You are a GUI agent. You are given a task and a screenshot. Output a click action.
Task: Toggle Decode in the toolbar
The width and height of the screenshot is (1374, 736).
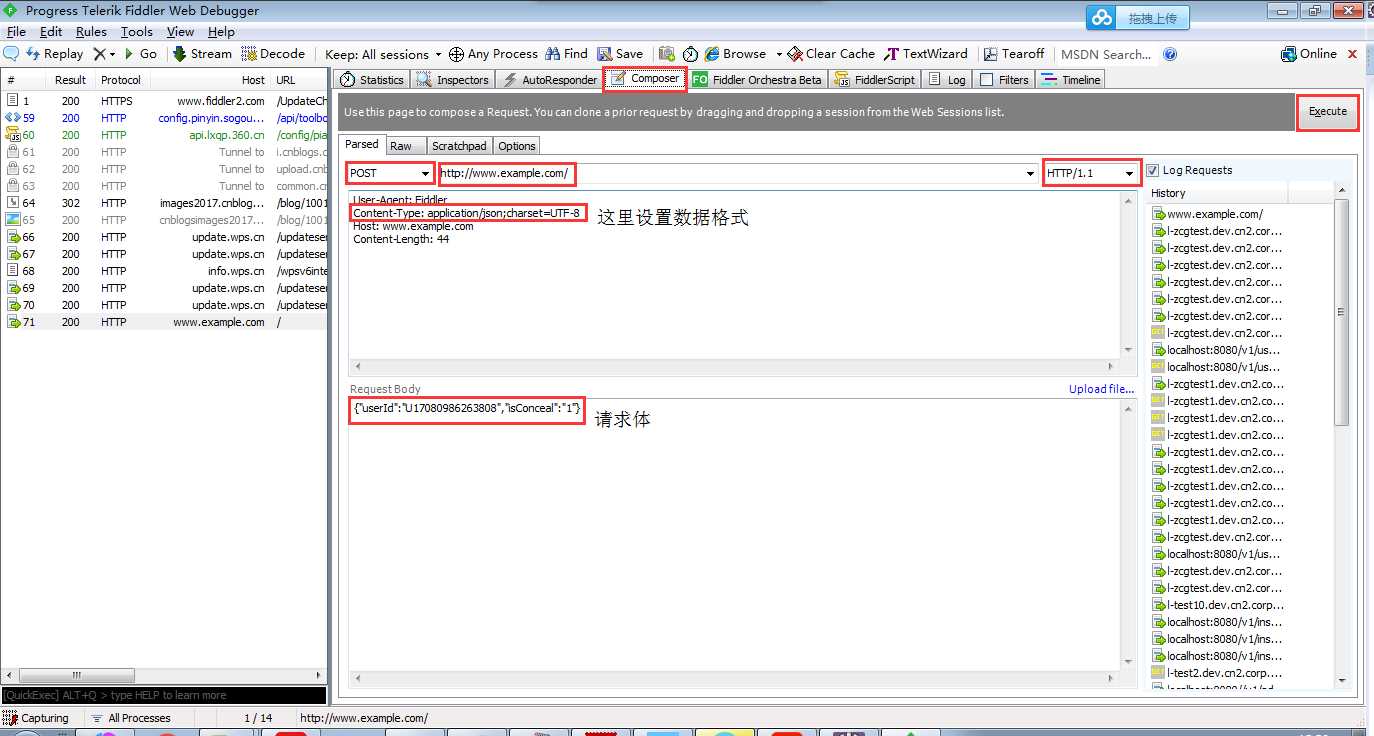[273, 54]
